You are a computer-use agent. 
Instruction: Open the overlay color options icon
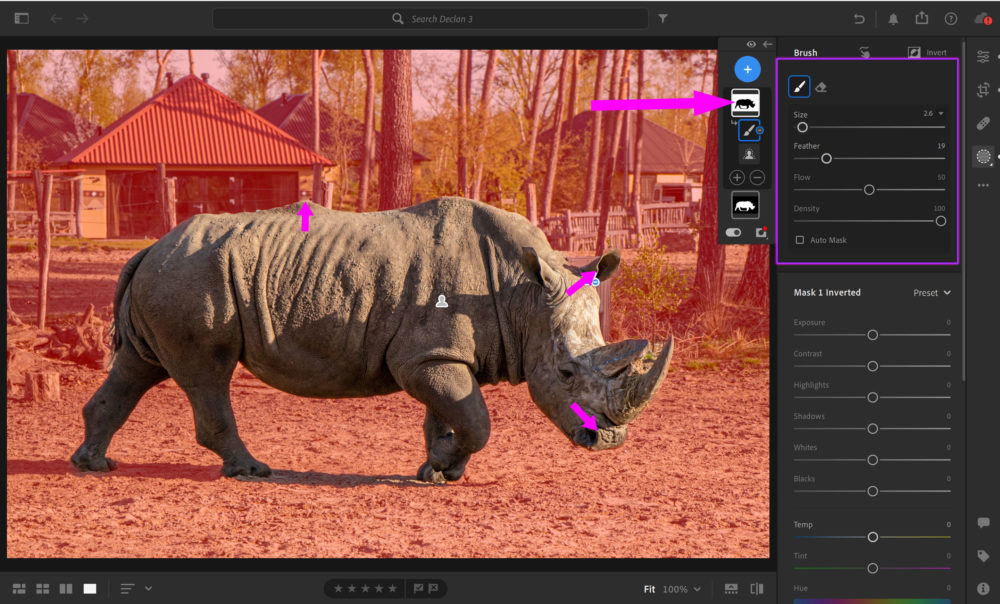(x=761, y=232)
